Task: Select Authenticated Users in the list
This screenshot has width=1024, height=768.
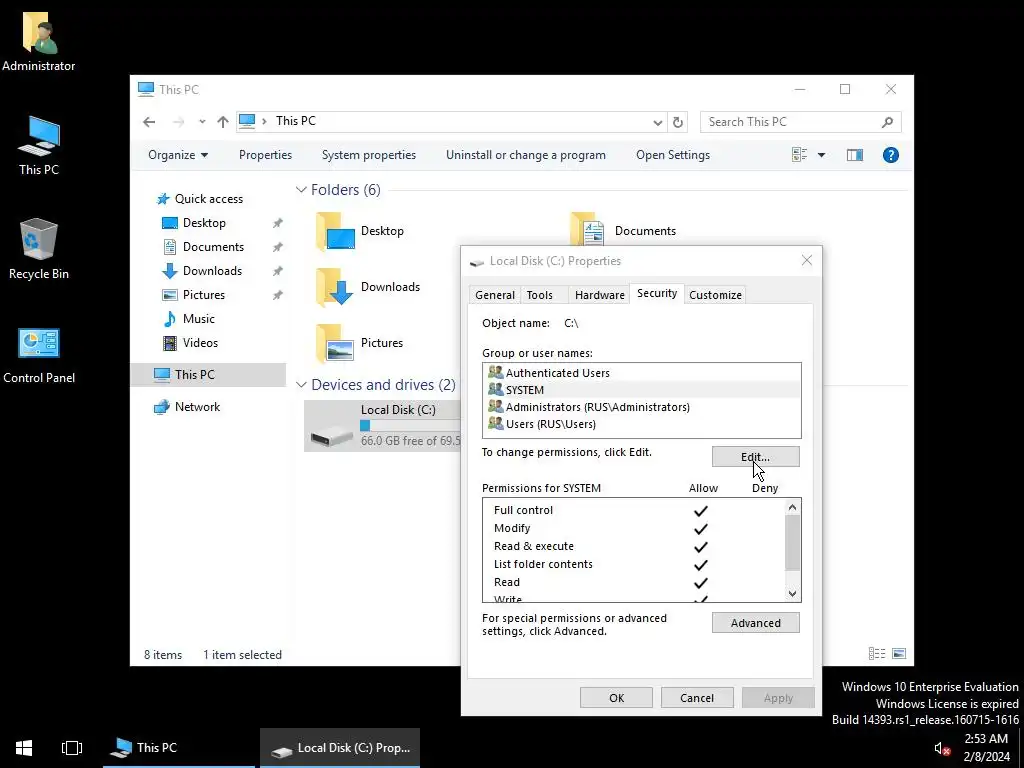Action: (x=641, y=373)
